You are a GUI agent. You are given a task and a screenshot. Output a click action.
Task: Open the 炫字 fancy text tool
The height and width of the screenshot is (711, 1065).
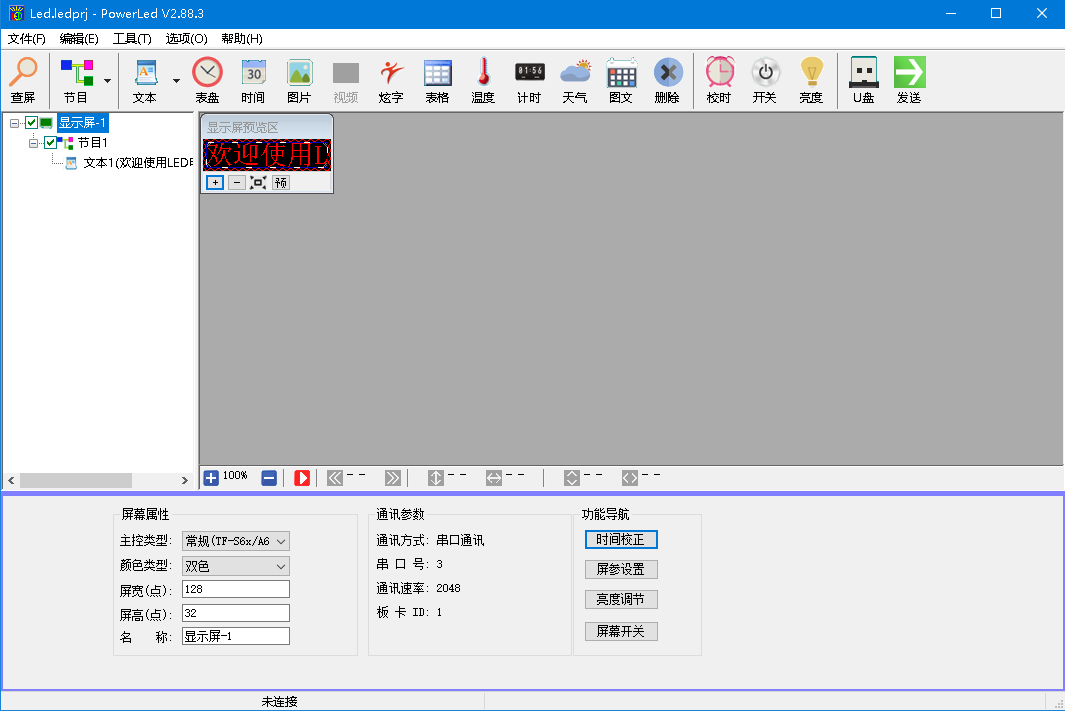pos(390,78)
